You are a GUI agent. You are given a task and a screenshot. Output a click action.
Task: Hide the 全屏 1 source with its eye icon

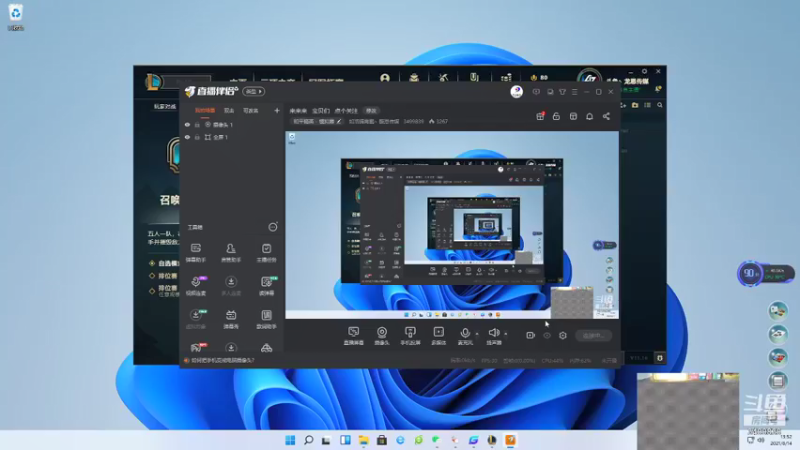pos(187,137)
